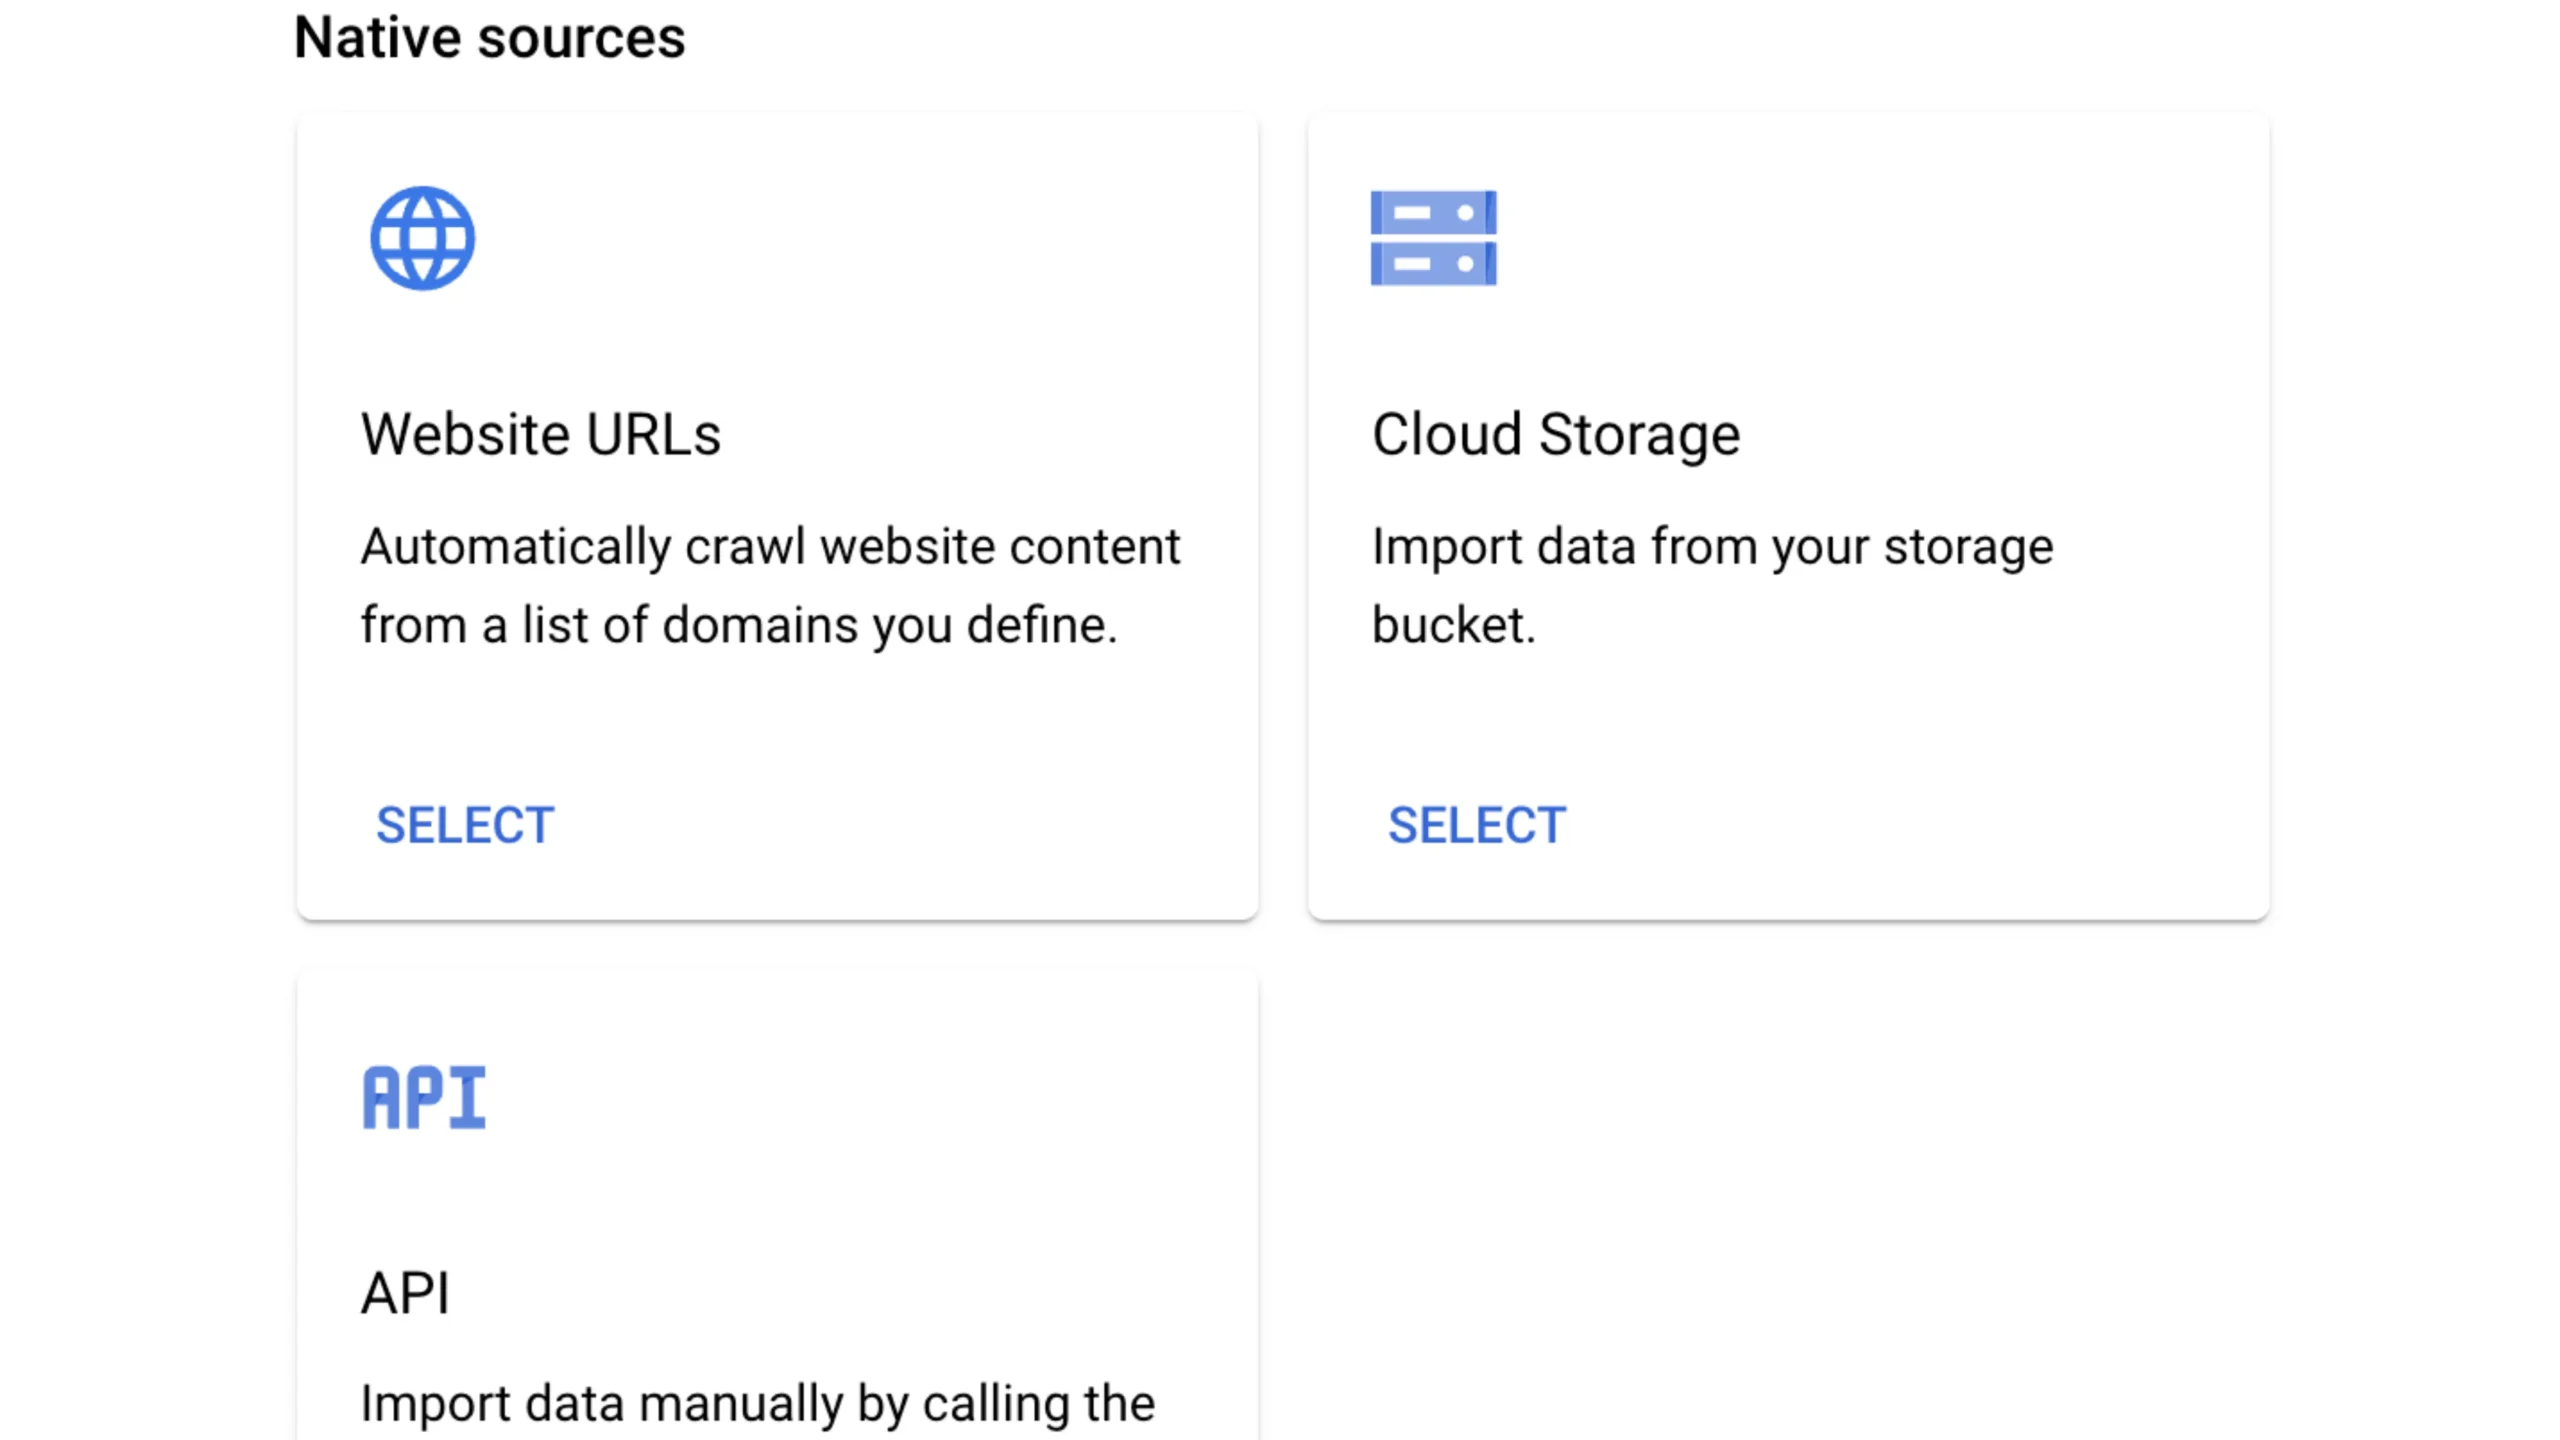Choose Website URLs as the native source
This screenshot has height=1440, width=2560.
click(x=465, y=824)
